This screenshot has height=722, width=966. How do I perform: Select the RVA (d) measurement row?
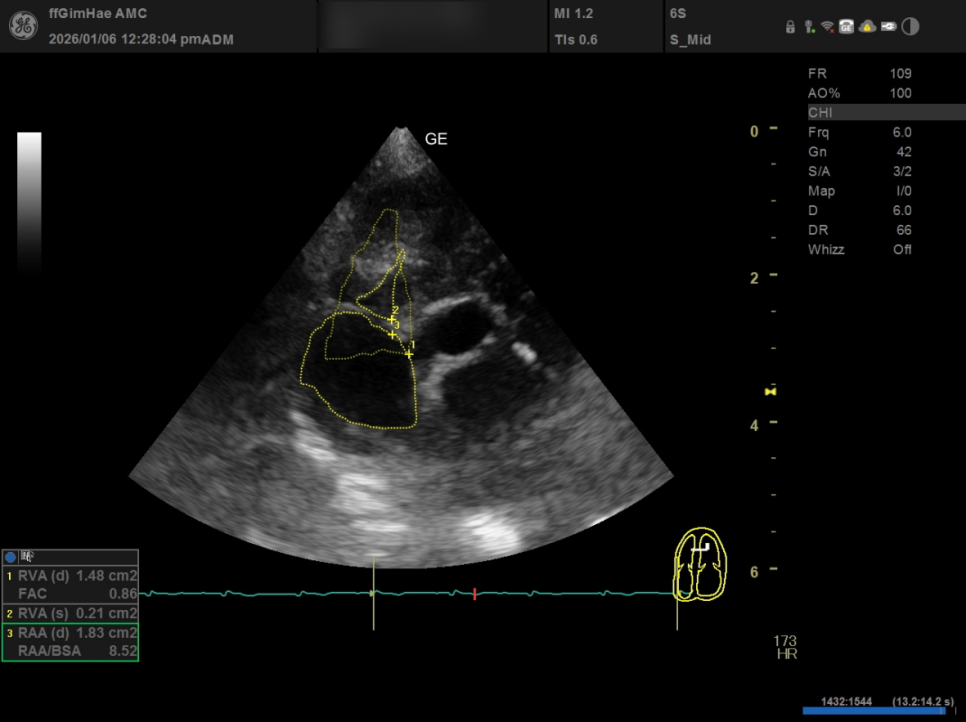click(x=70, y=575)
